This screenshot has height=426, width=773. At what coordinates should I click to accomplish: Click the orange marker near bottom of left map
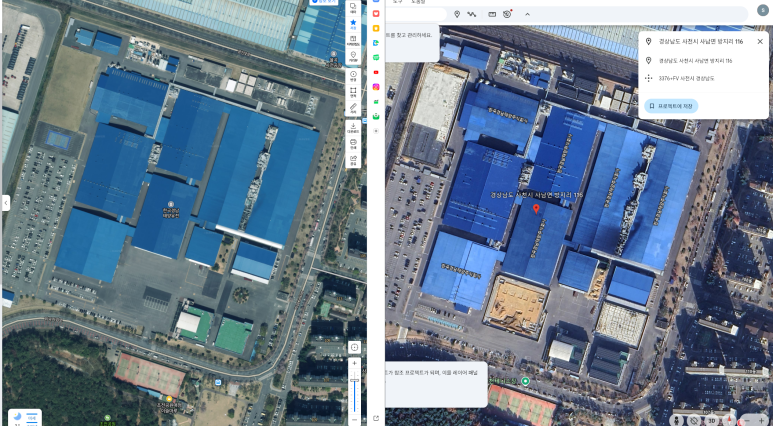coord(169,398)
